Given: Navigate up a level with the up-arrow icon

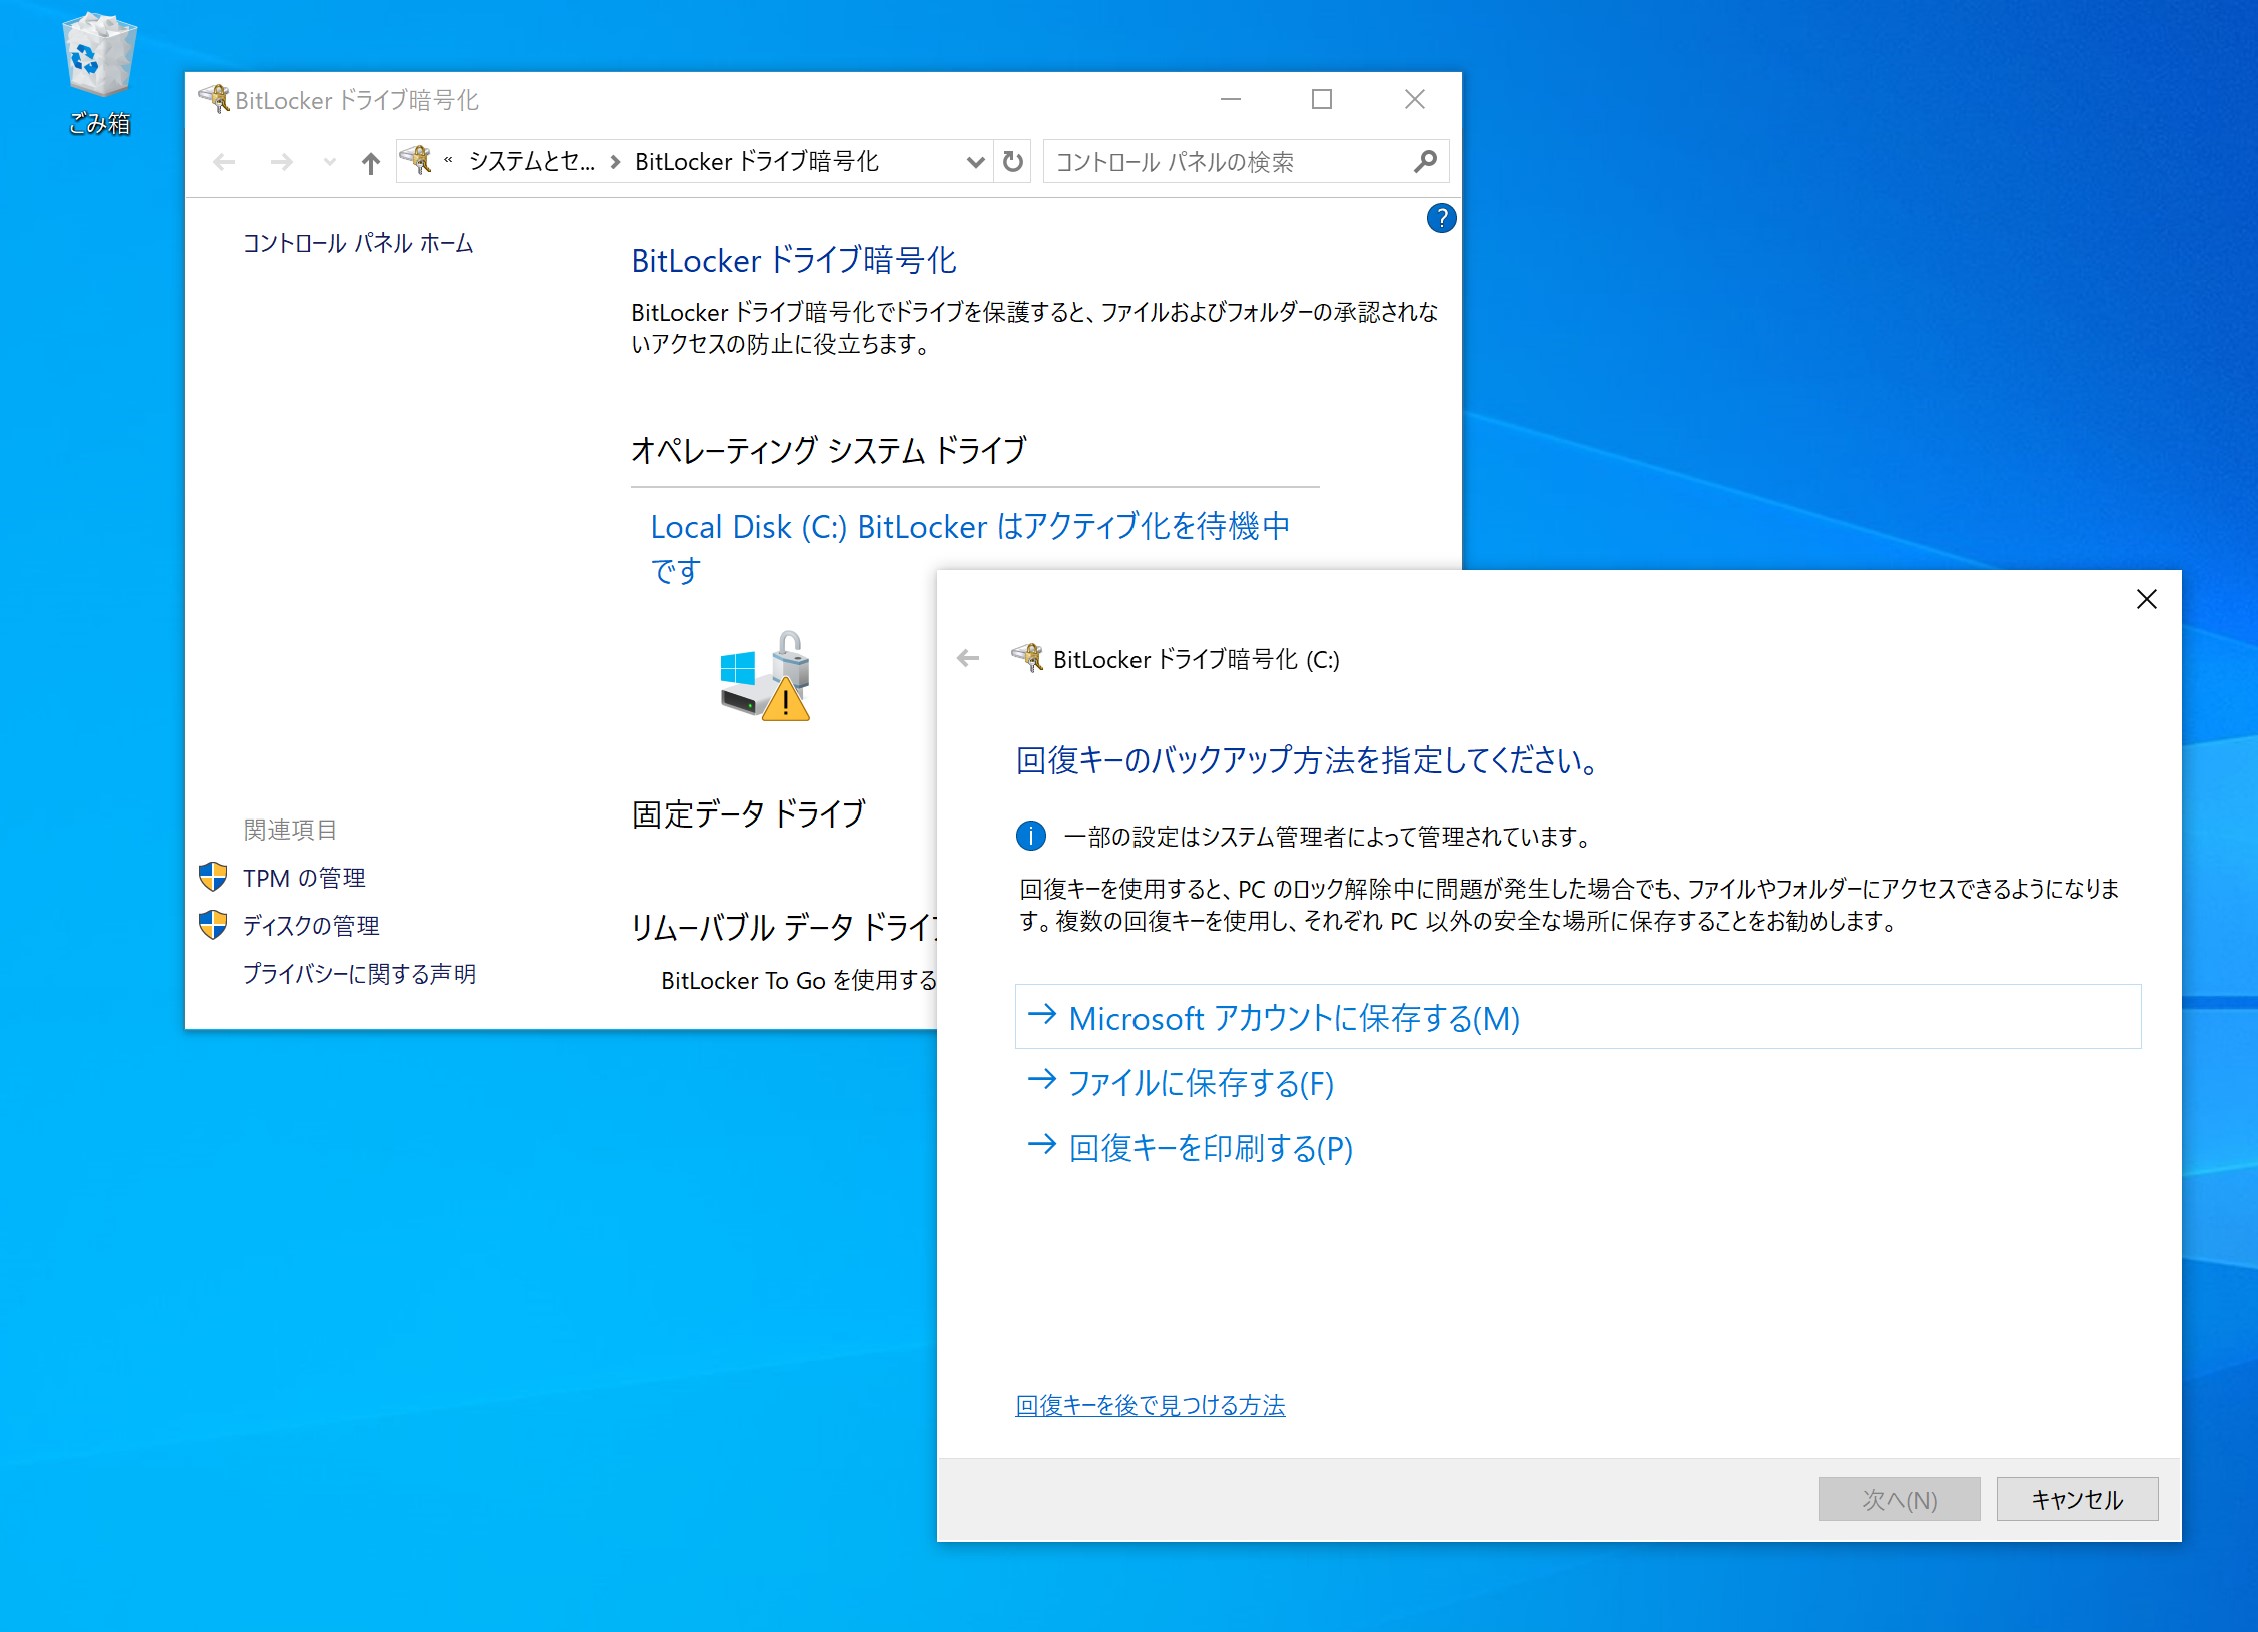Looking at the screenshot, I should [370, 161].
